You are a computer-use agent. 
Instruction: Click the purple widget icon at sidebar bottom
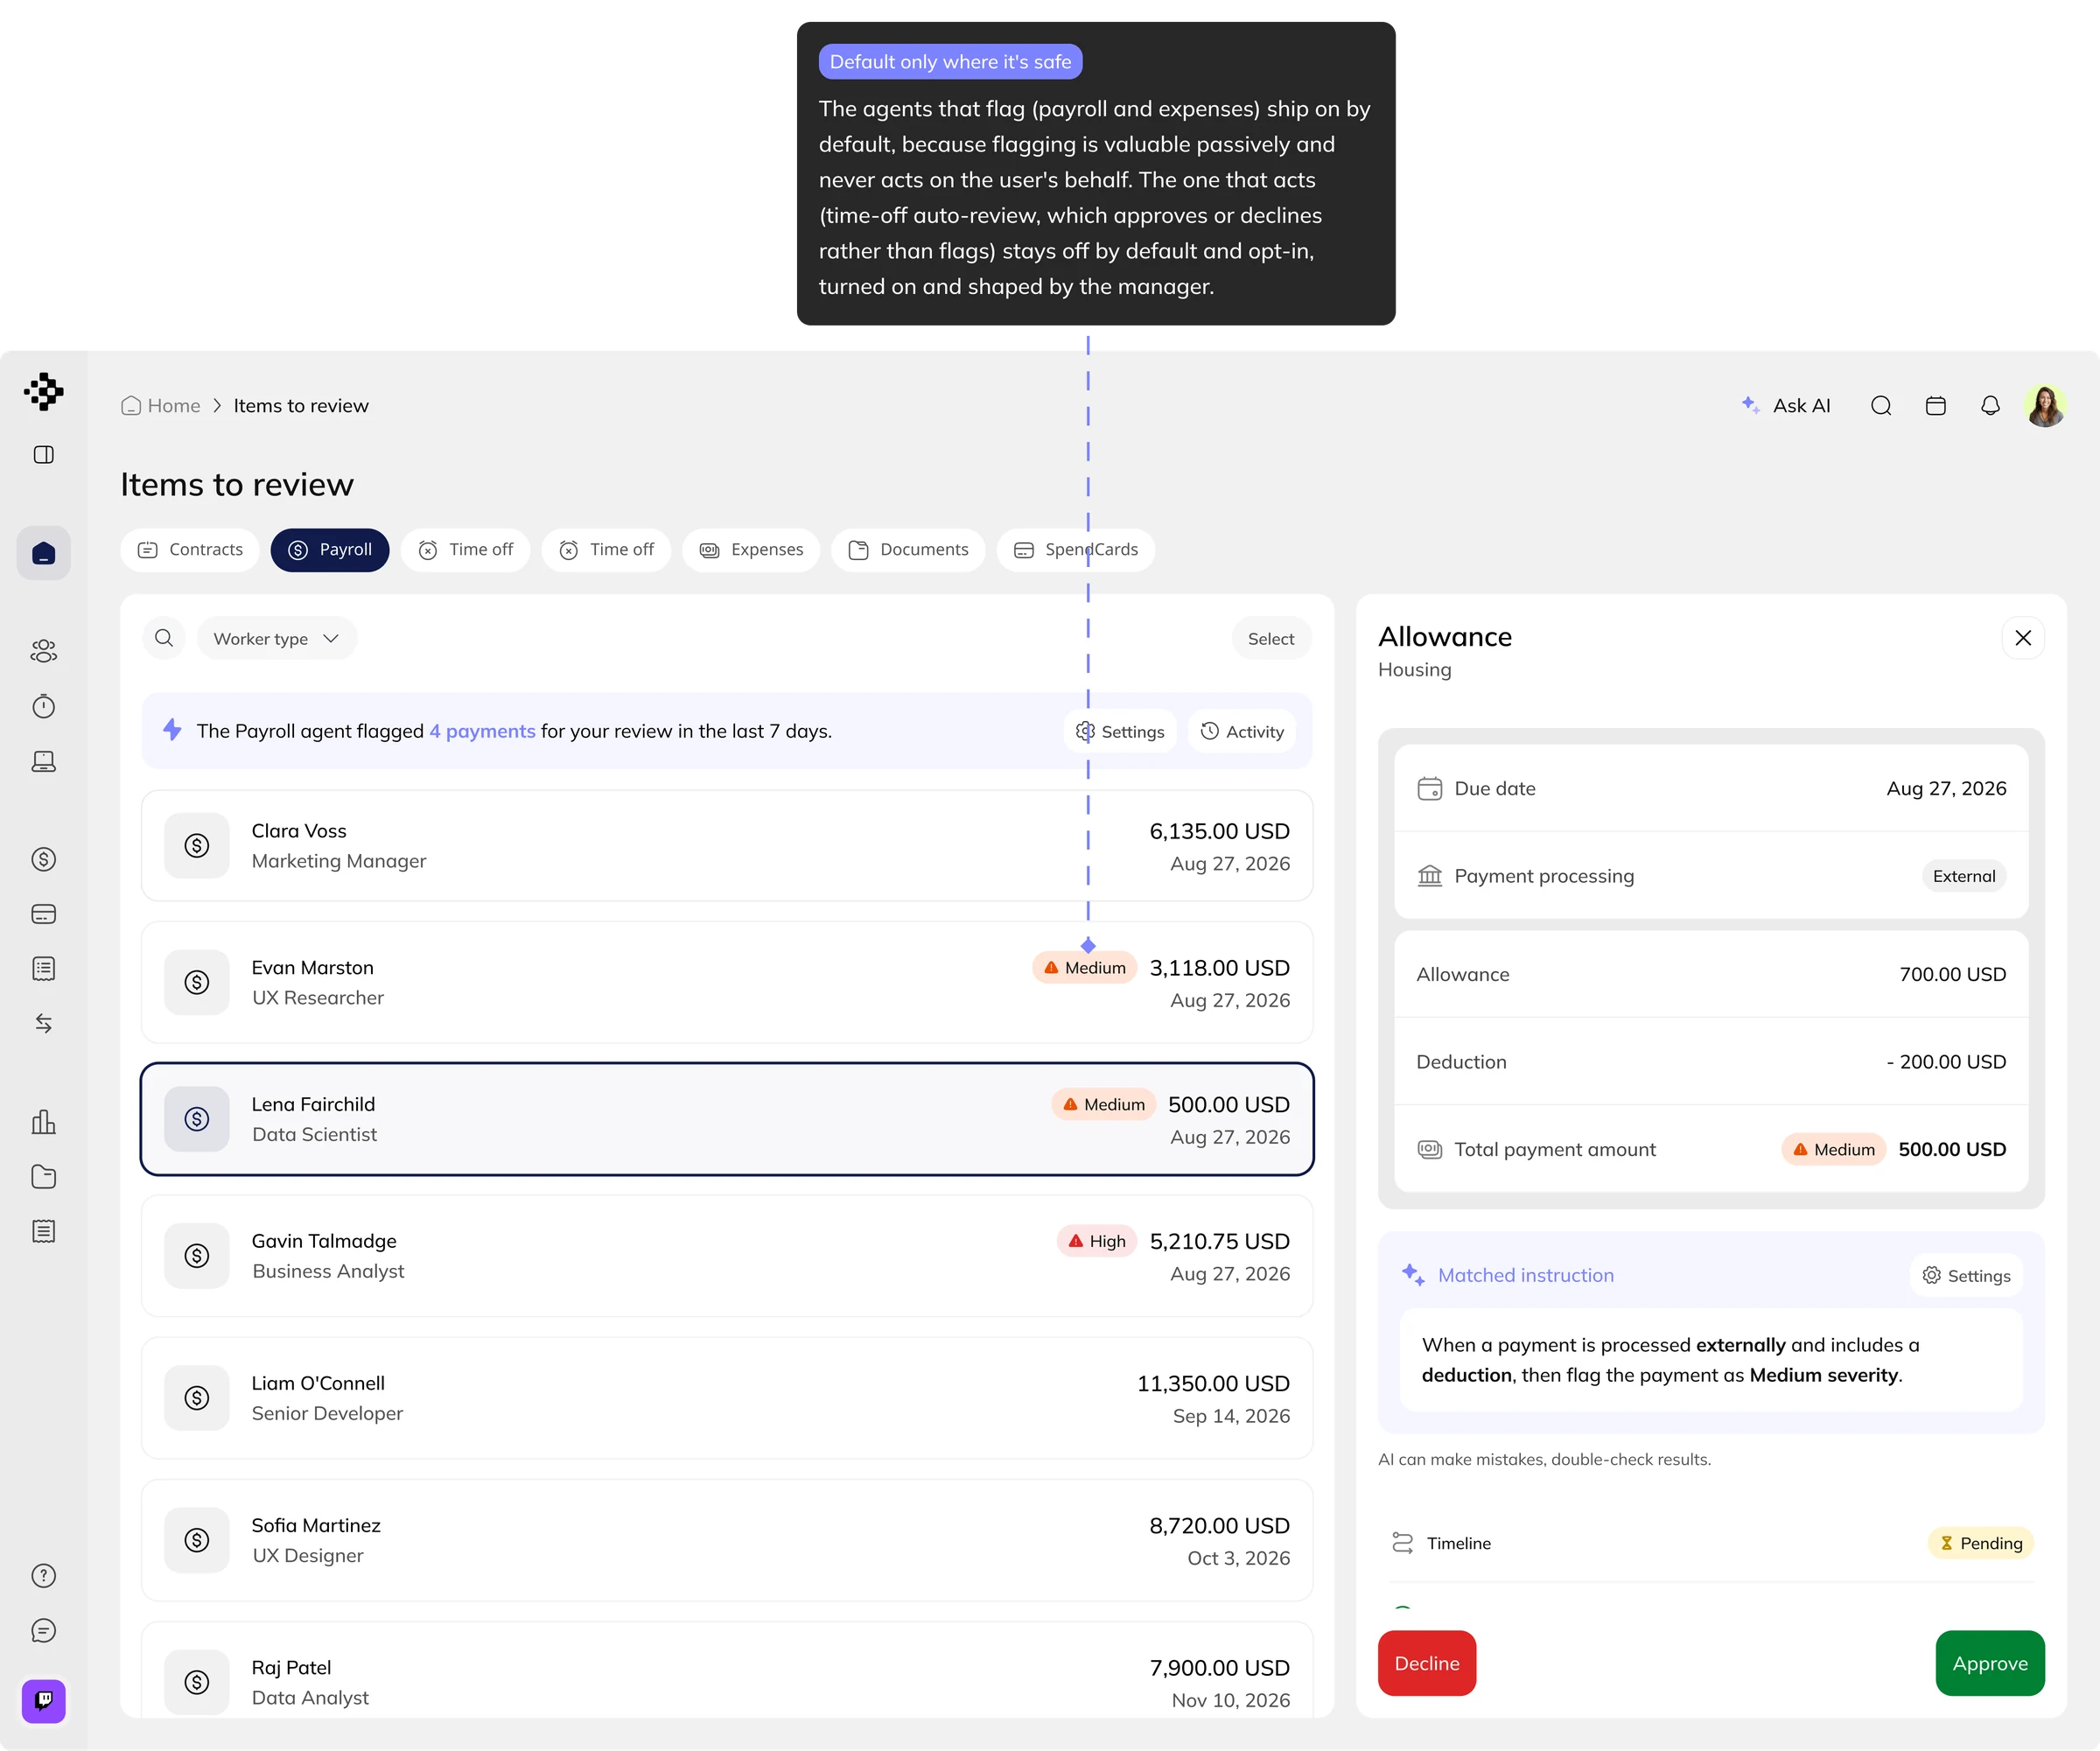(43, 1701)
